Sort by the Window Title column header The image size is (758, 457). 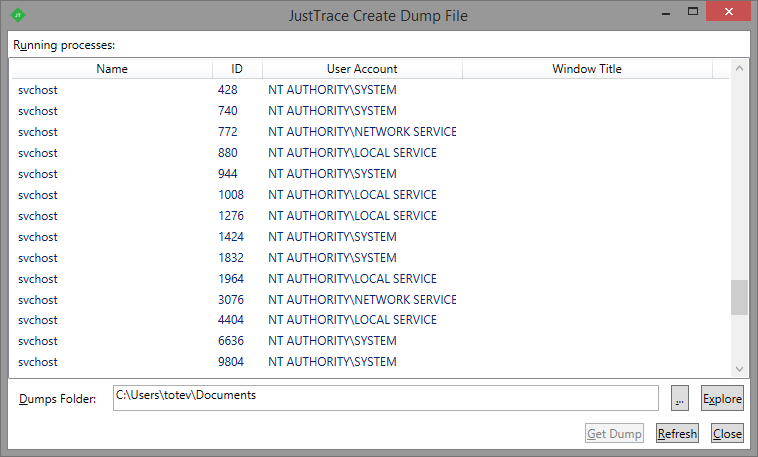coord(587,69)
